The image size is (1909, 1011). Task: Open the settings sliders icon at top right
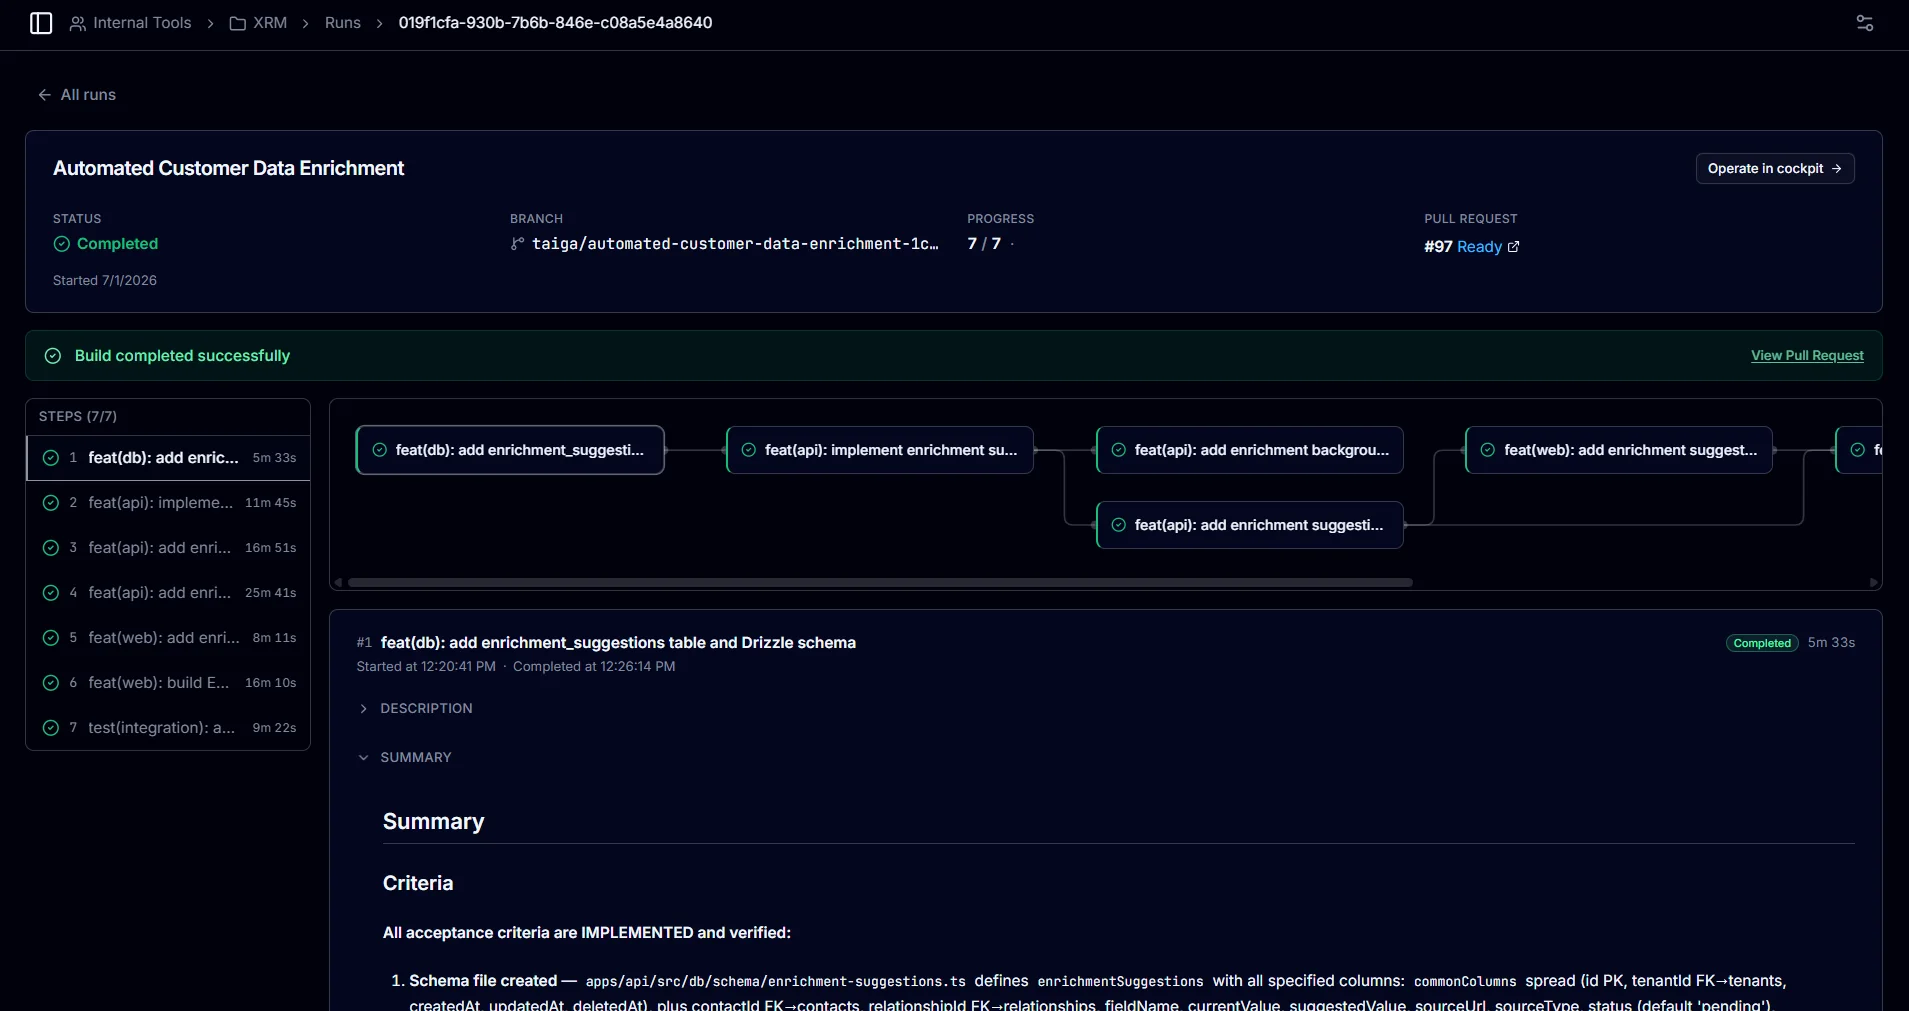tap(1865, 23)
